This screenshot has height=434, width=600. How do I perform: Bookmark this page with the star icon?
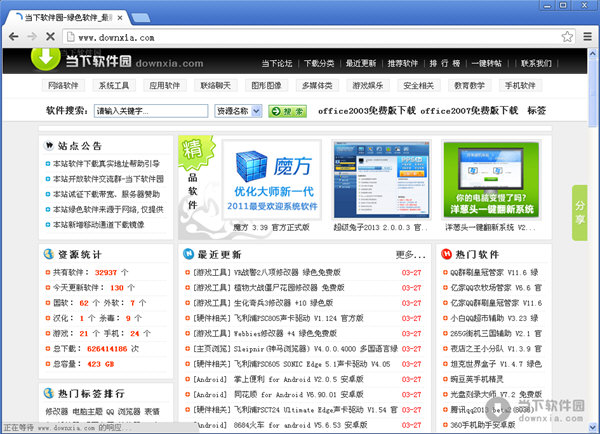(x=567, y=36)
